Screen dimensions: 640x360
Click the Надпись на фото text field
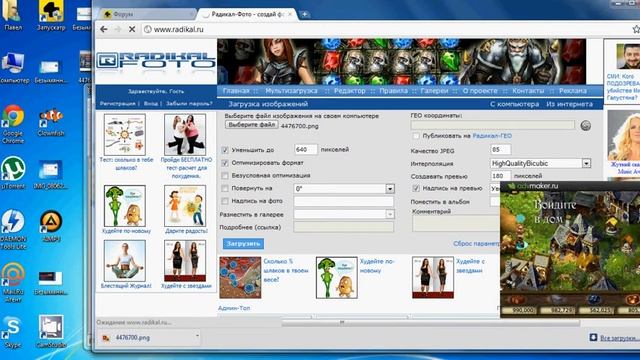tap(344, 201)
